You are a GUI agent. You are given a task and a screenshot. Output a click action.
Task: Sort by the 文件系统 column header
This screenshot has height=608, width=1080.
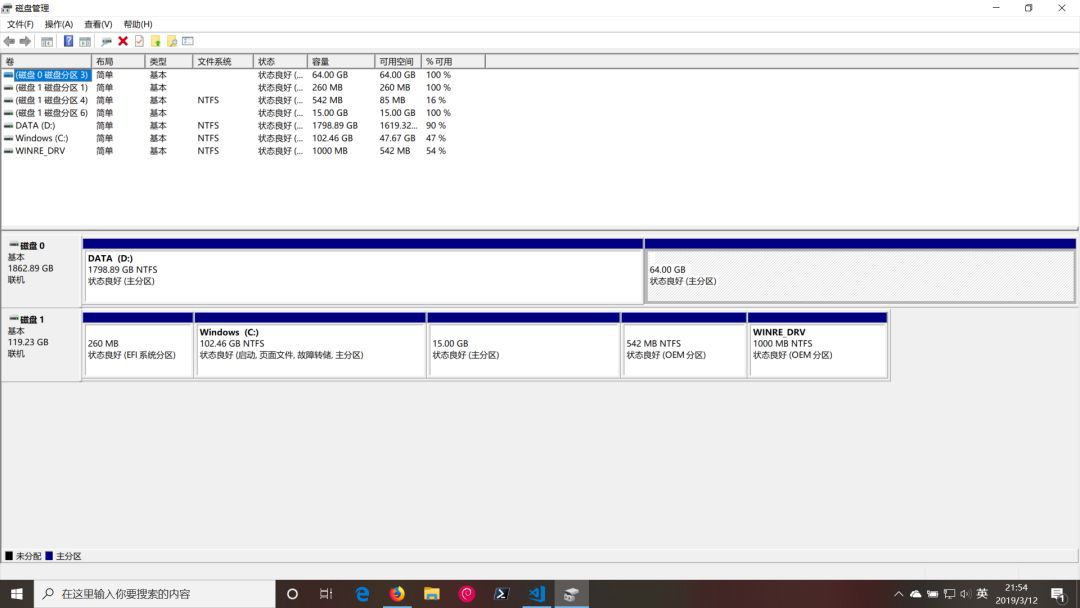click(223, 61)
